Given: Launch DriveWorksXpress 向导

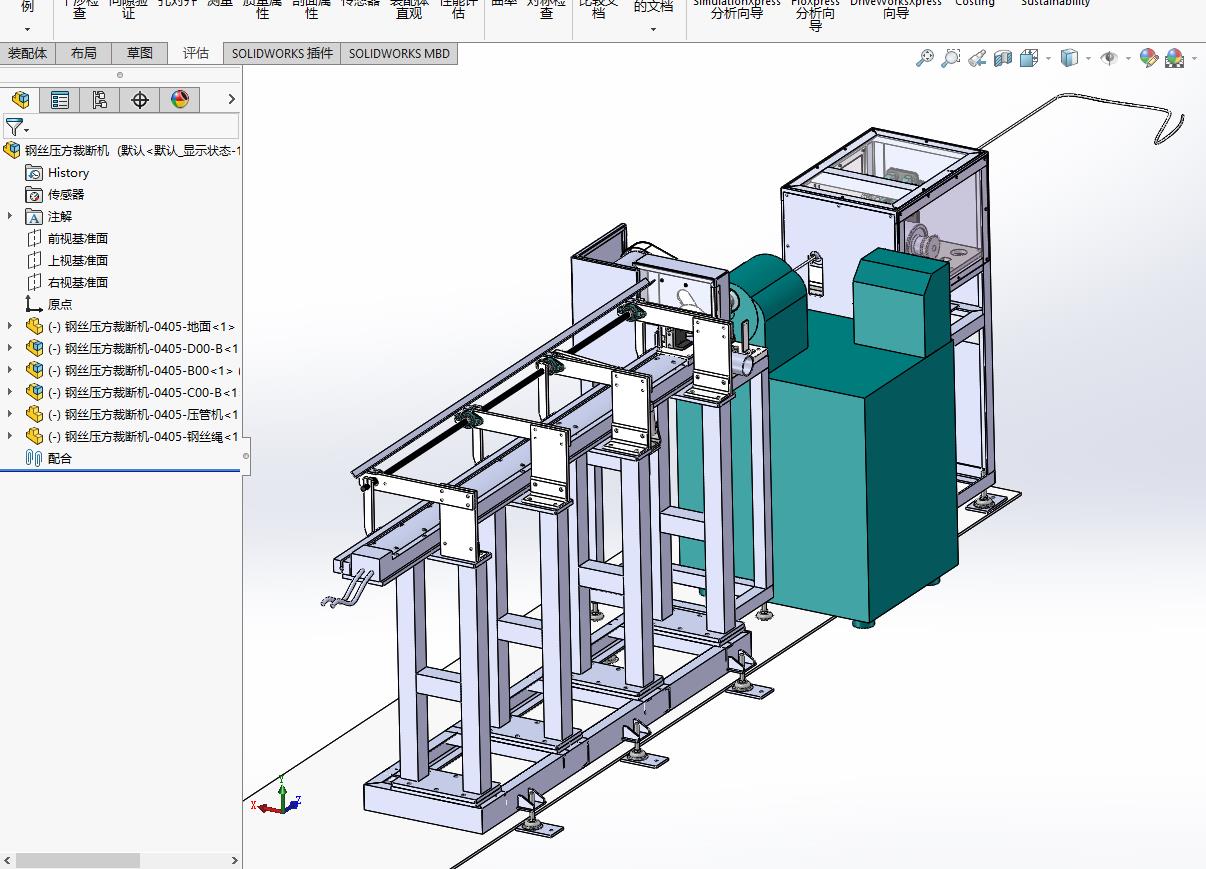Looking at the screenshot, I should point(896,10).
